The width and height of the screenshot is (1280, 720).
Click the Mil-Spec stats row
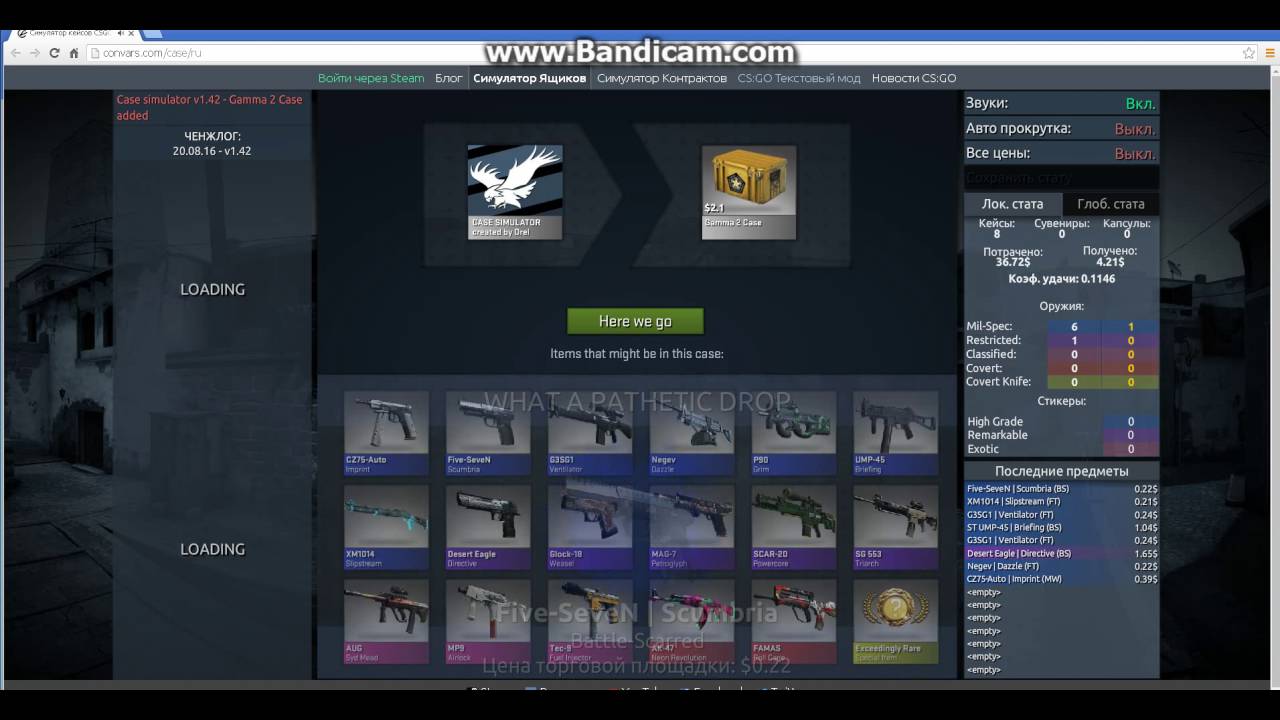(x=1061, y=326)
